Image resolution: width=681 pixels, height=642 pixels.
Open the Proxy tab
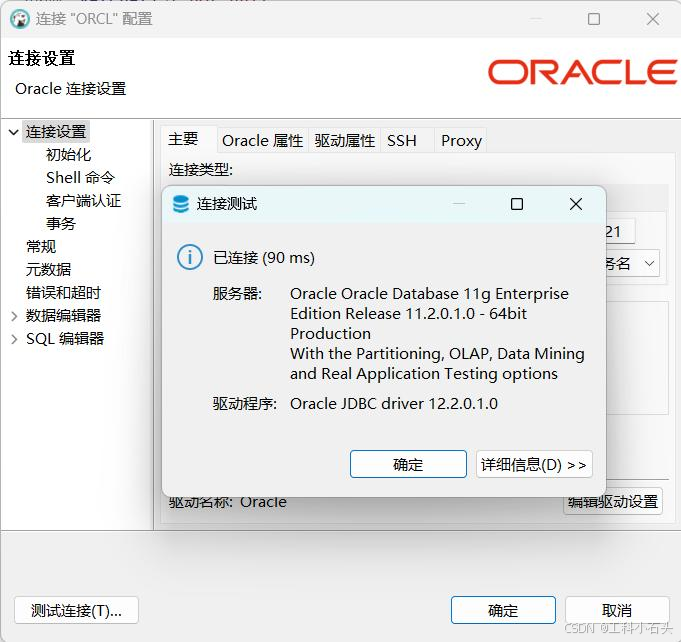[461, 141]
